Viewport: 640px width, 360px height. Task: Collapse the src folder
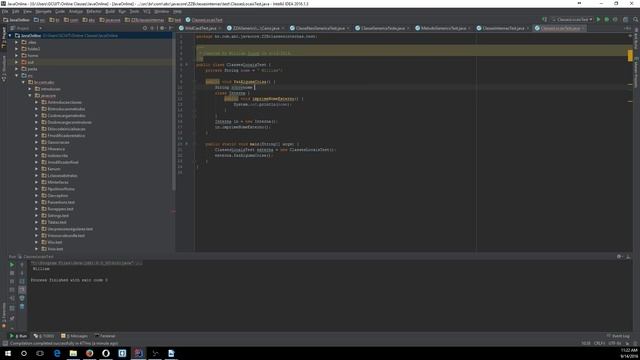click(x=17, y=76)
